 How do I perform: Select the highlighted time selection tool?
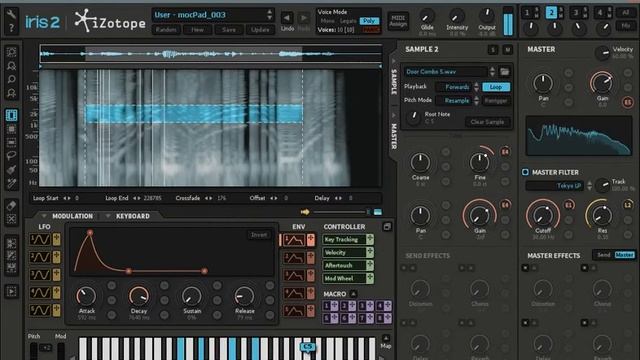(11, 115)
